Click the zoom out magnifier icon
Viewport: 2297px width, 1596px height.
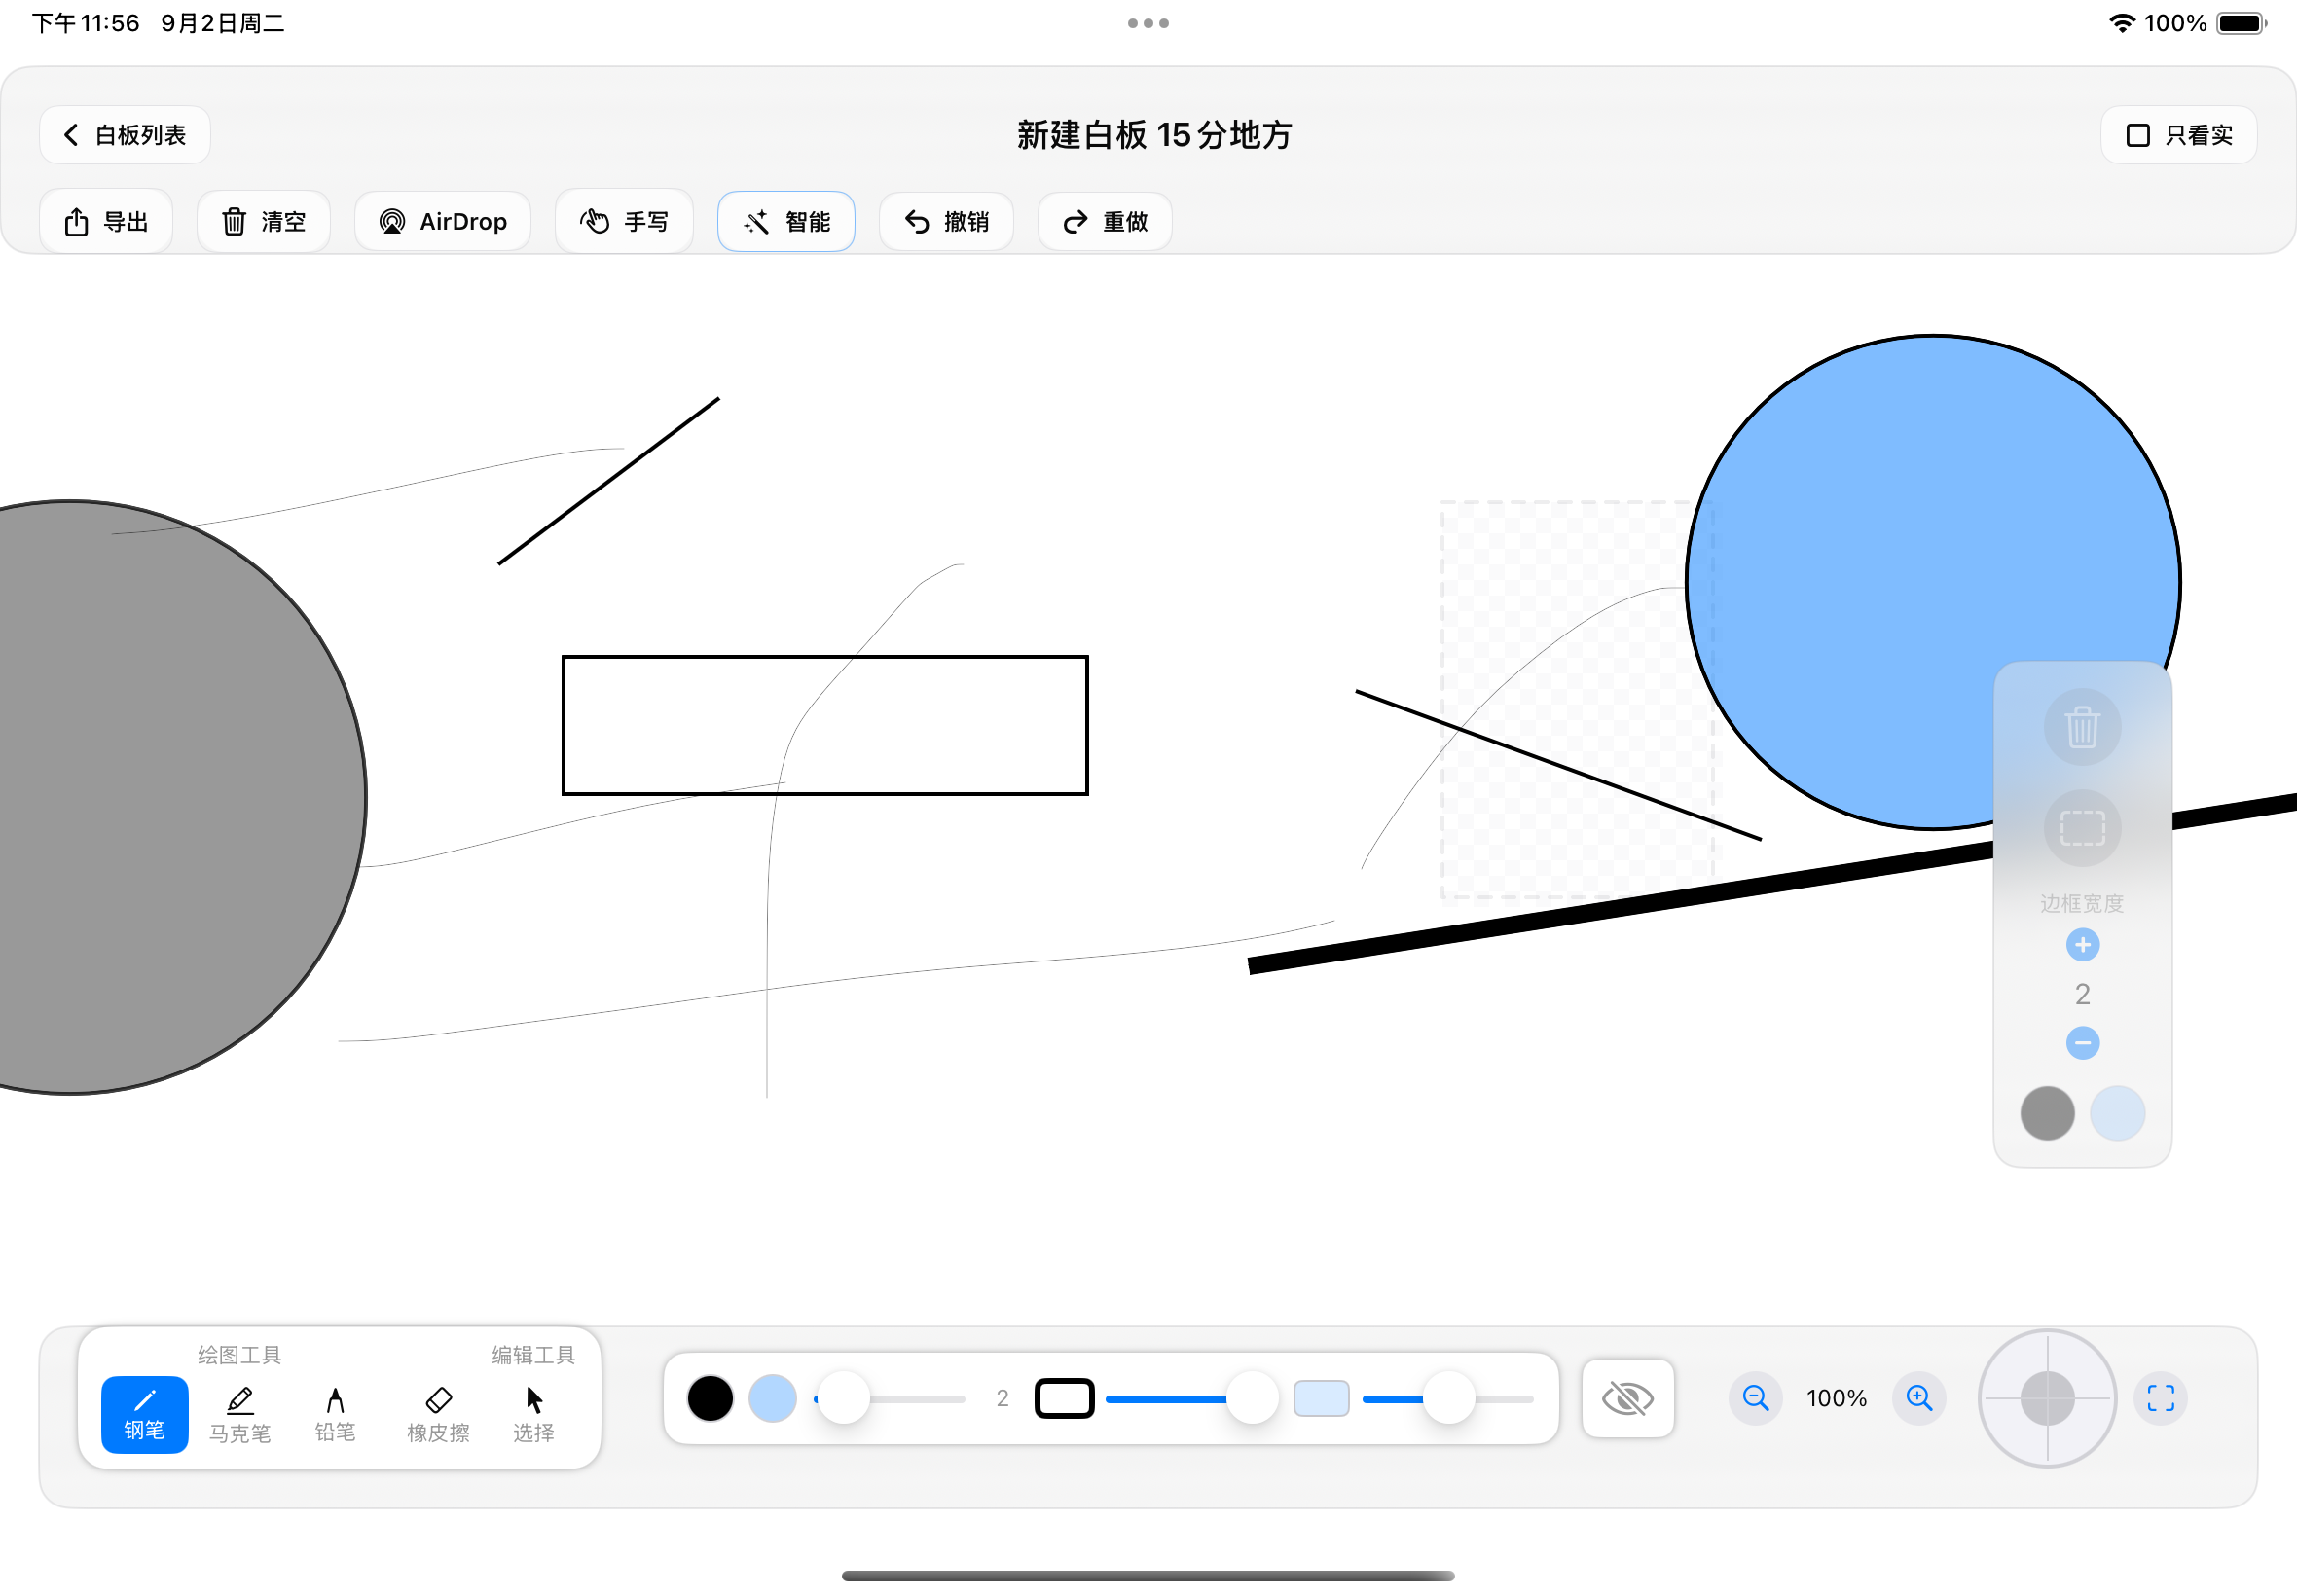(1755, 1397)
